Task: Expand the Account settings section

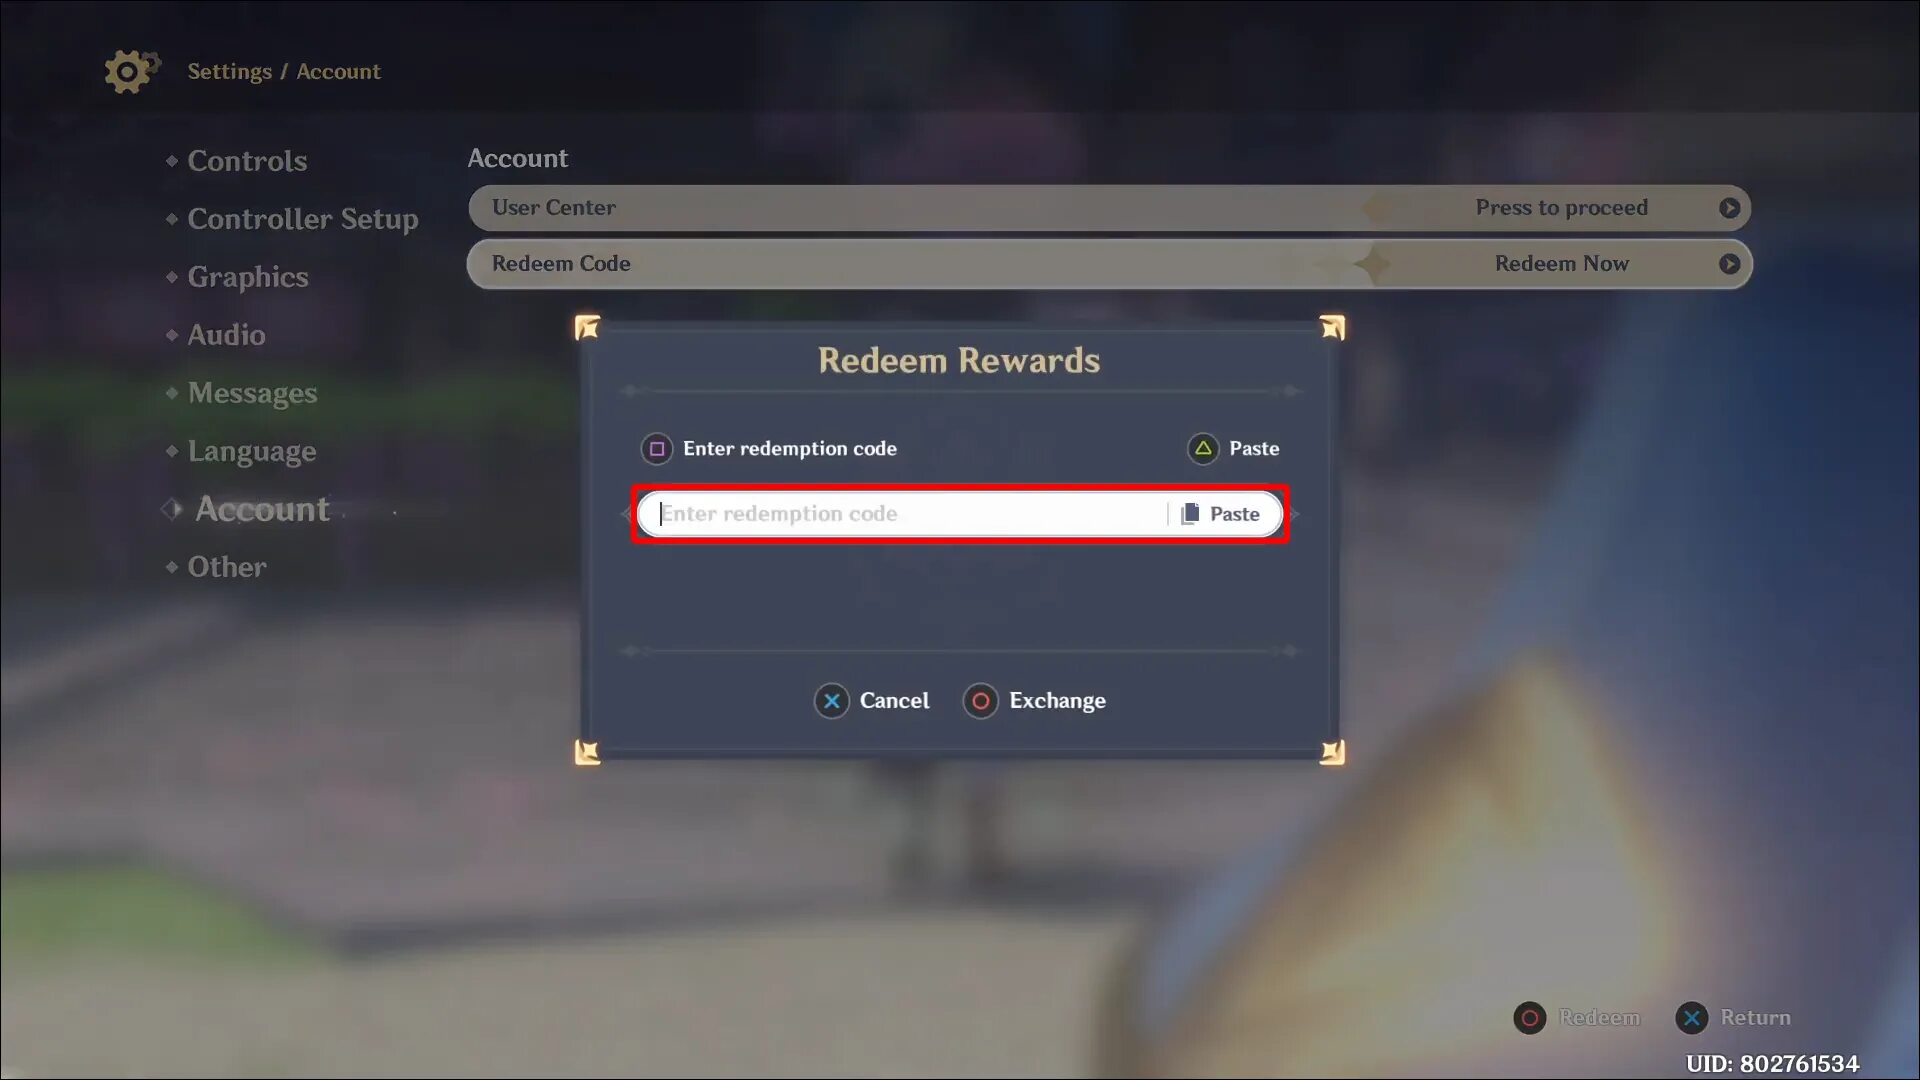Action: pyautogui.click(x=260, y=508)
